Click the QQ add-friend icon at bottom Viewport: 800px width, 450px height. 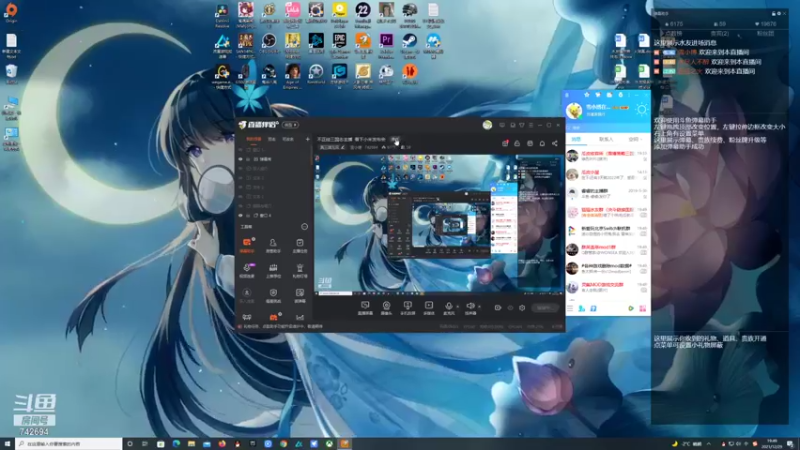(x=582, y=308)
